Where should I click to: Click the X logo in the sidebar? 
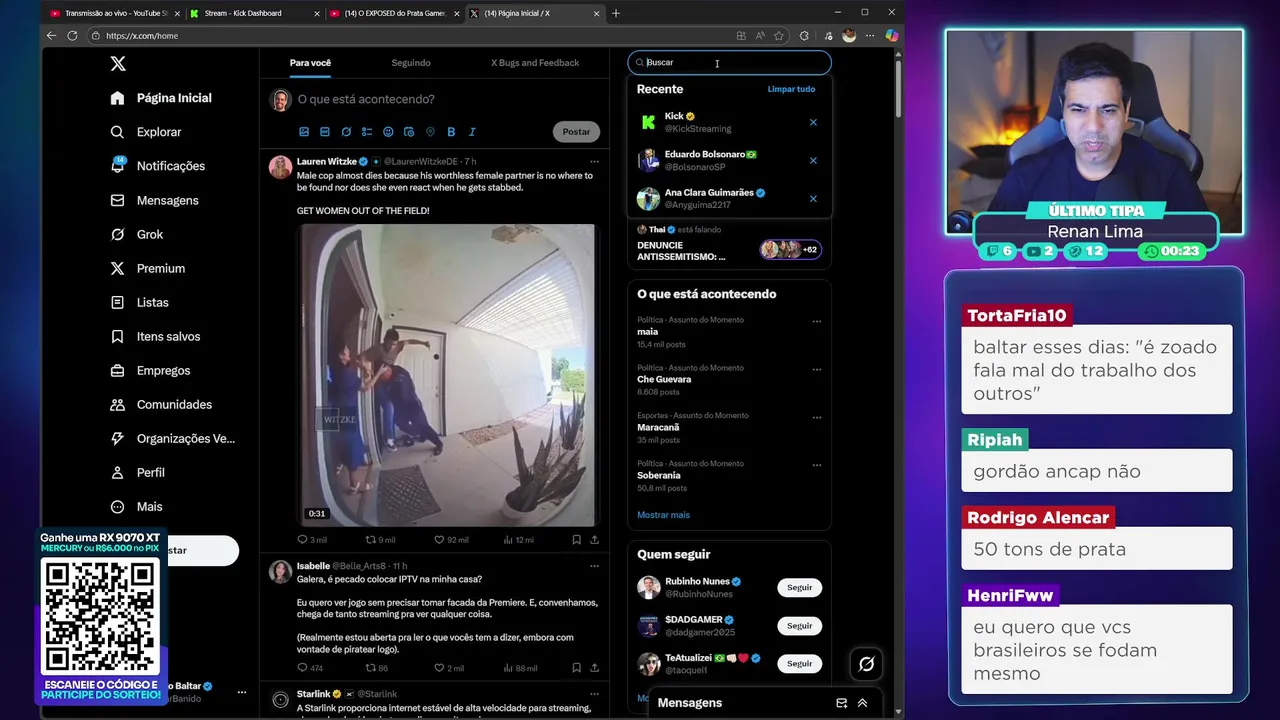click(x=118, y=64)
